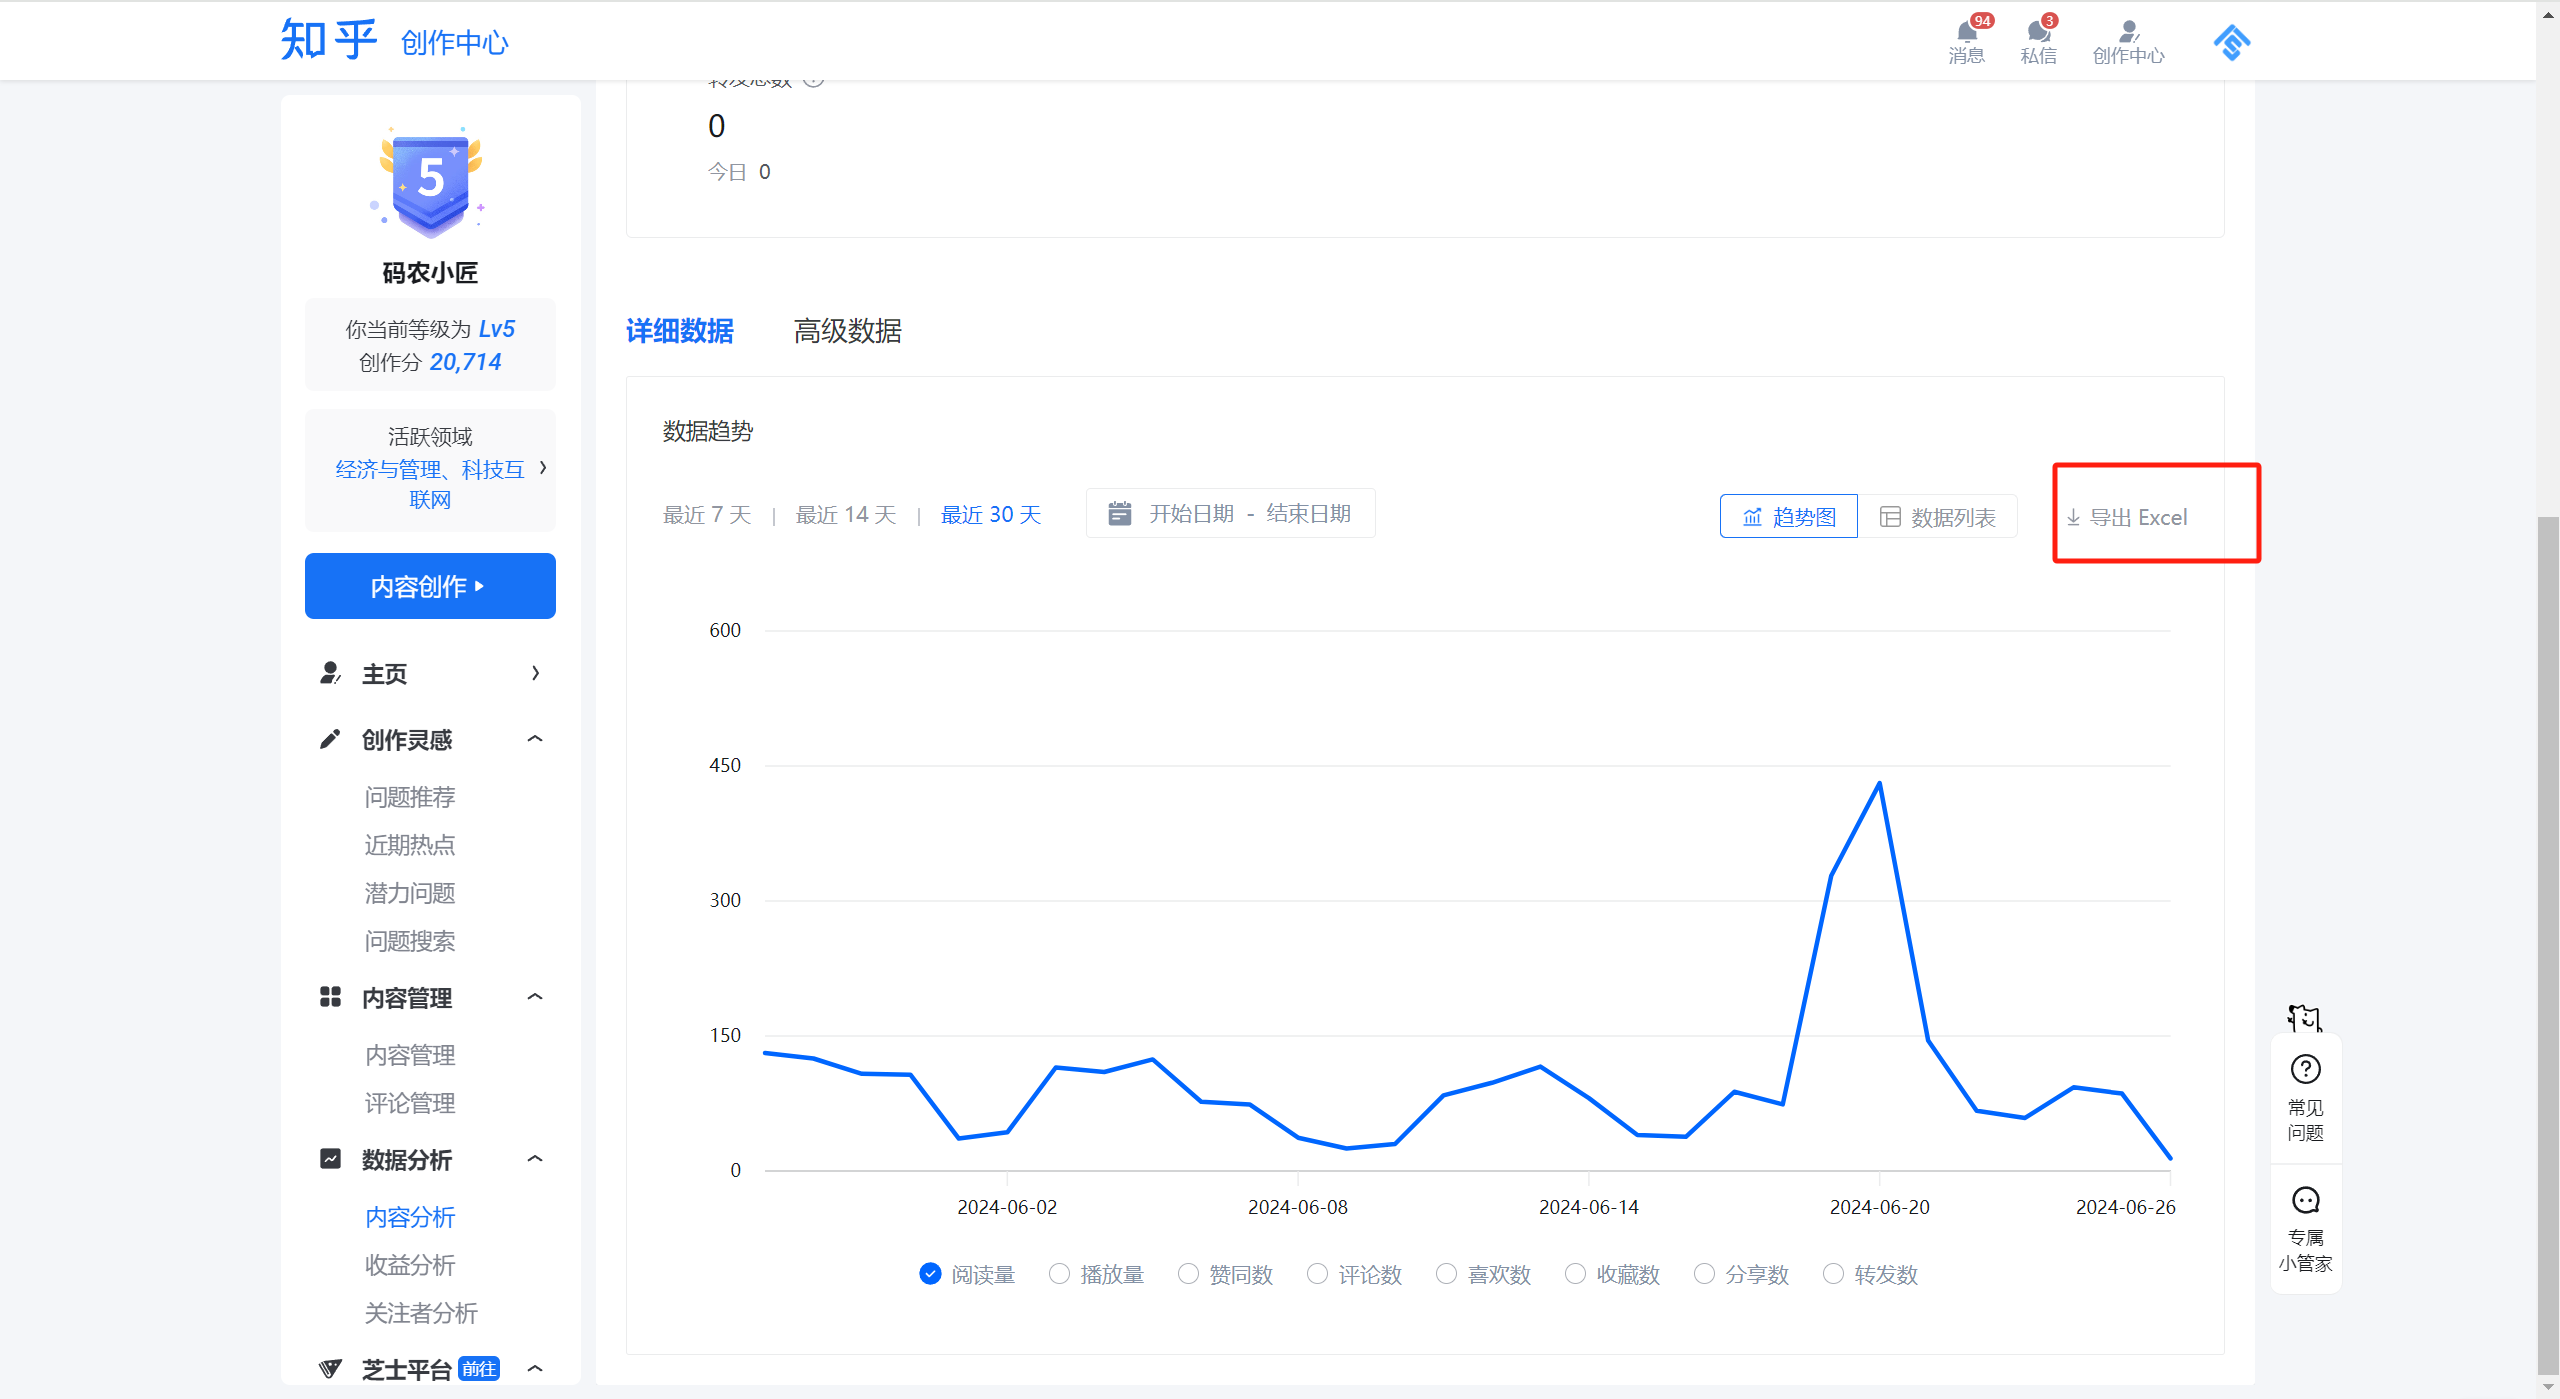Click the blue Zhihu logo icon at top right
The height and width of the screenshot is (1399, 2560).
pyautogui.click(x=2231, y=42)
